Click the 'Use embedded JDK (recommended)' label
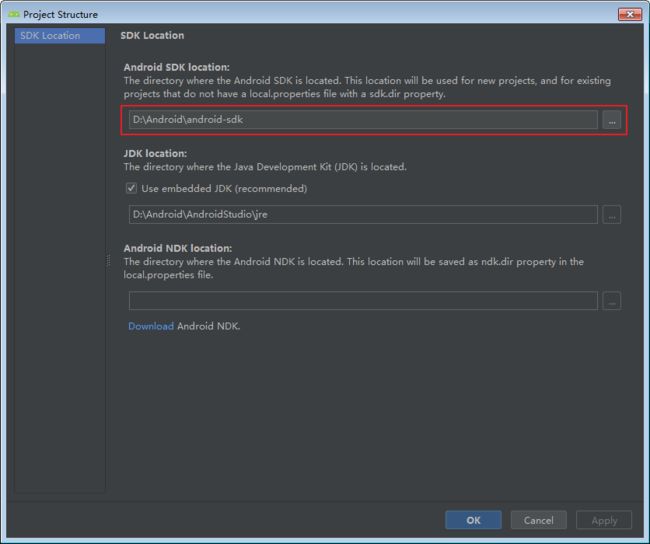 [224, 189]
